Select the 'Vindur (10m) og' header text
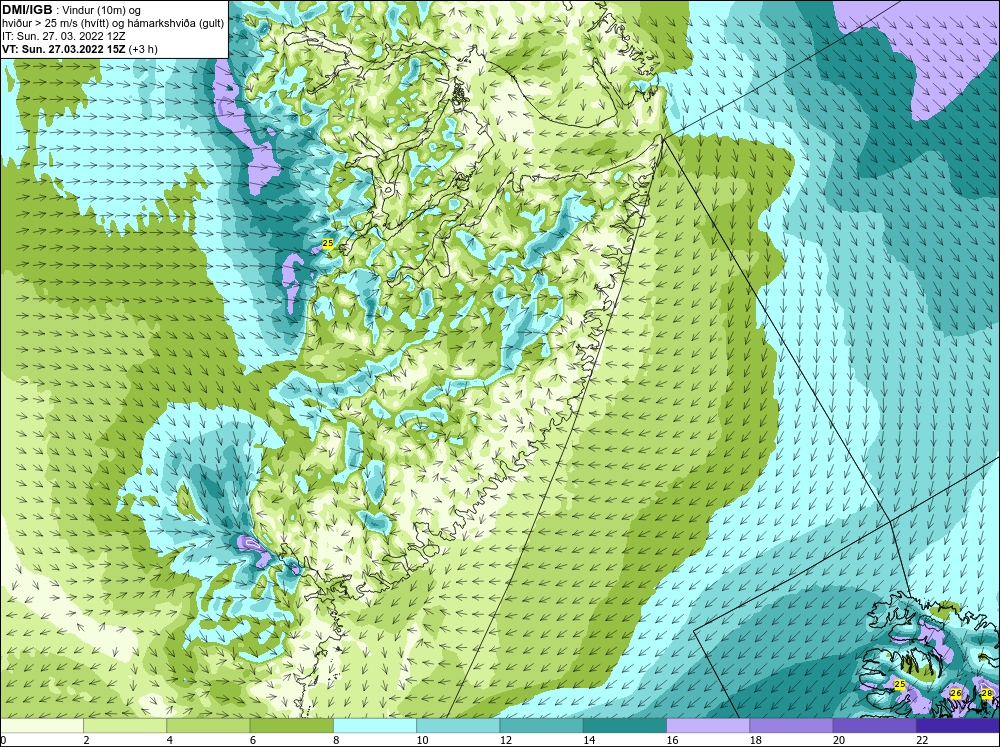The width and height of the screenshot is (1000, 747). [103, 11]
